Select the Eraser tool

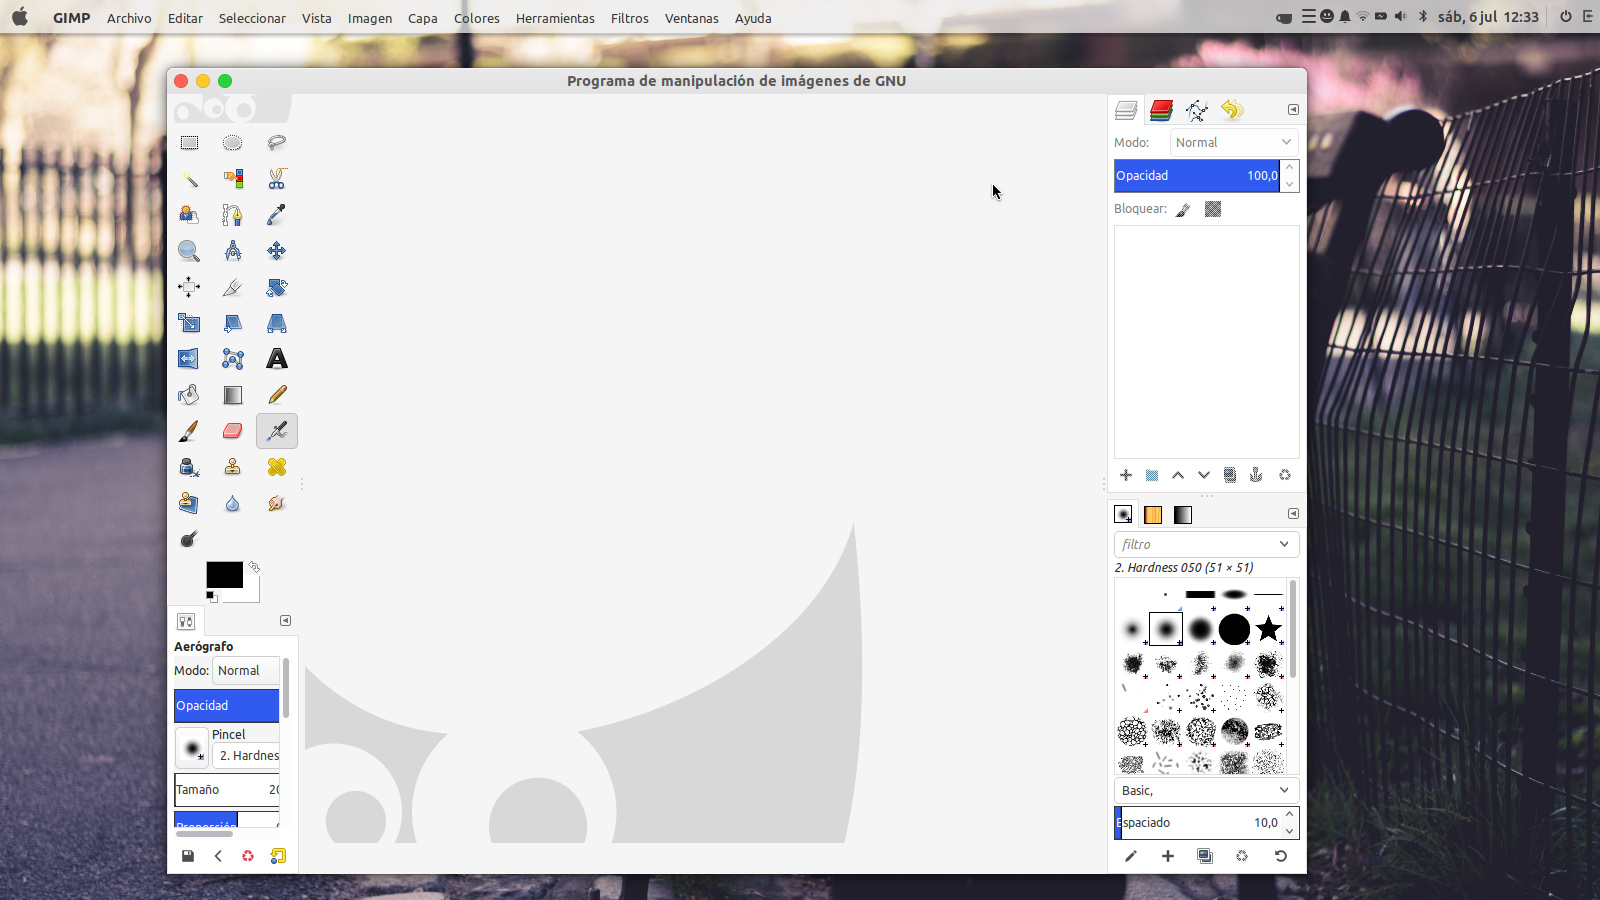coord(232,431)
